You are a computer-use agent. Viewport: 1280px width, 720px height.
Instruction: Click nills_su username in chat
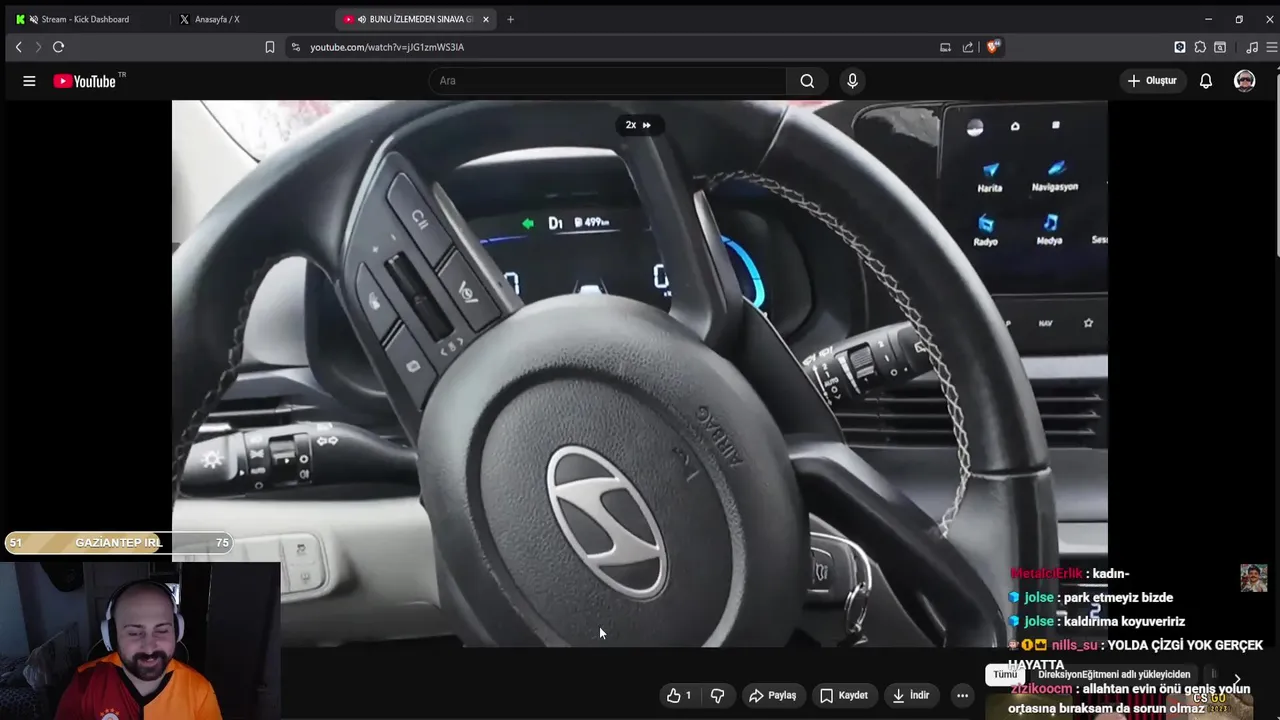[1075, 645]
